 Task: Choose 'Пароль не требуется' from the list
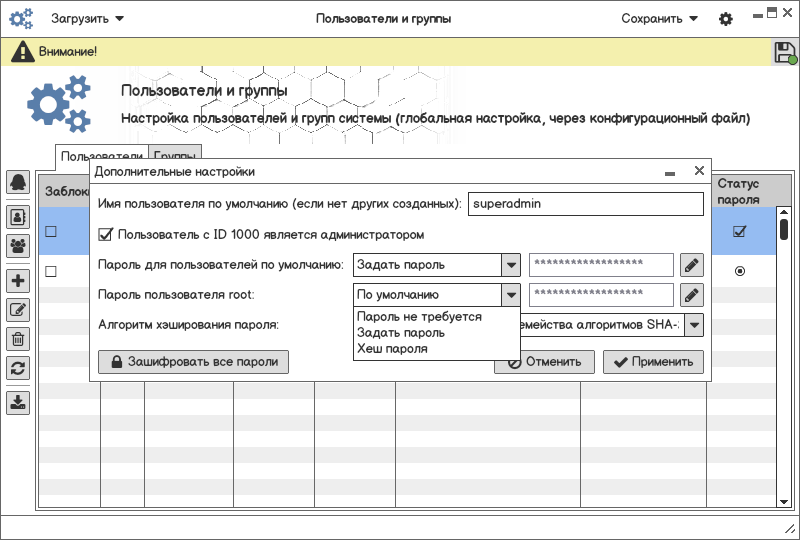[x=419, y=317]
